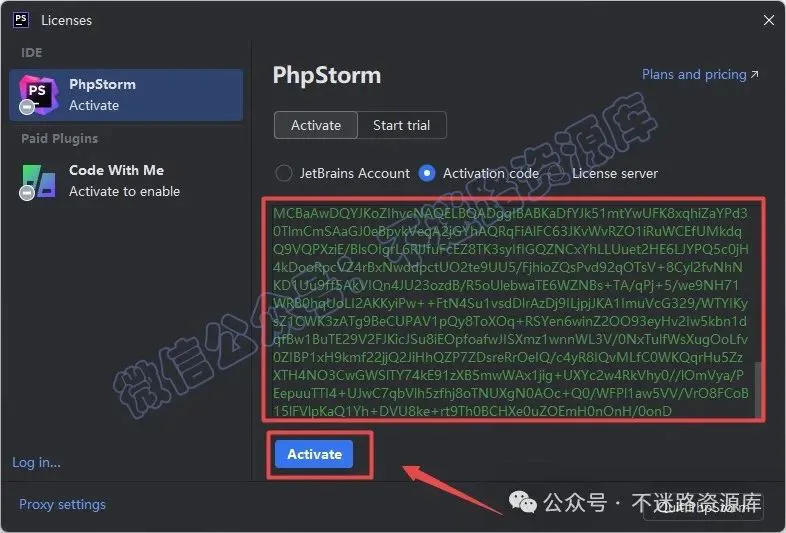Click the minus badge on PhpStorm icon
The image size is (786, 533).
pos(27,107)
